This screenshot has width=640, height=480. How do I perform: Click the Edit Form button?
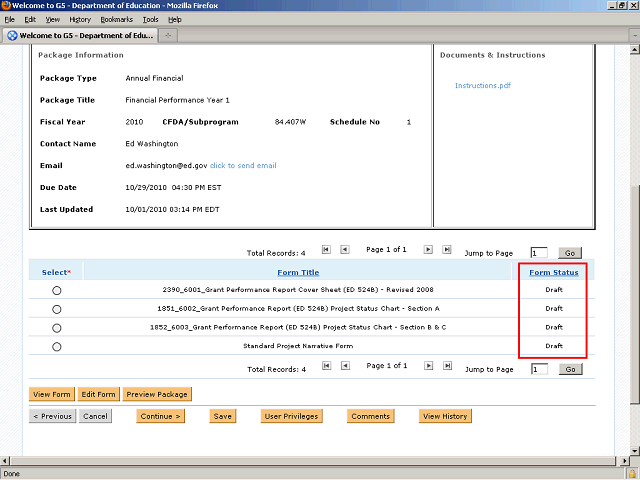[x=98, y=394]
